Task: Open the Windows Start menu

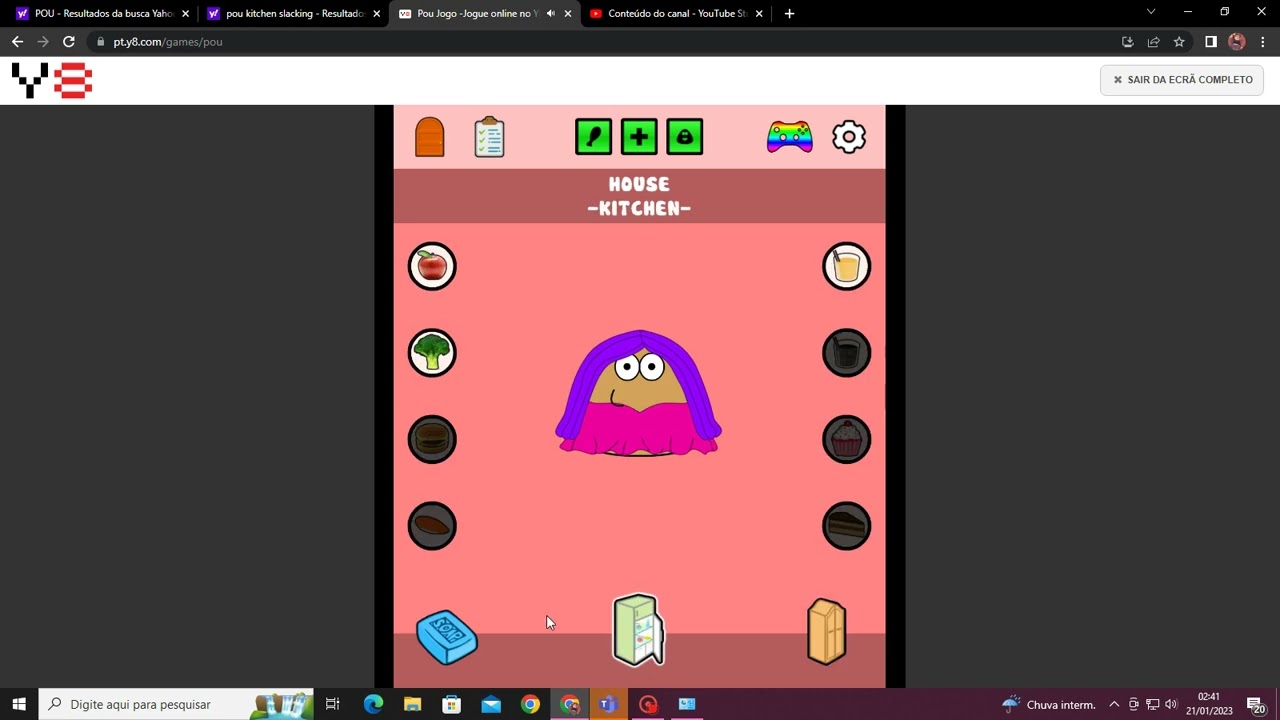Action: pyautogui.click(x=19, y=704)
